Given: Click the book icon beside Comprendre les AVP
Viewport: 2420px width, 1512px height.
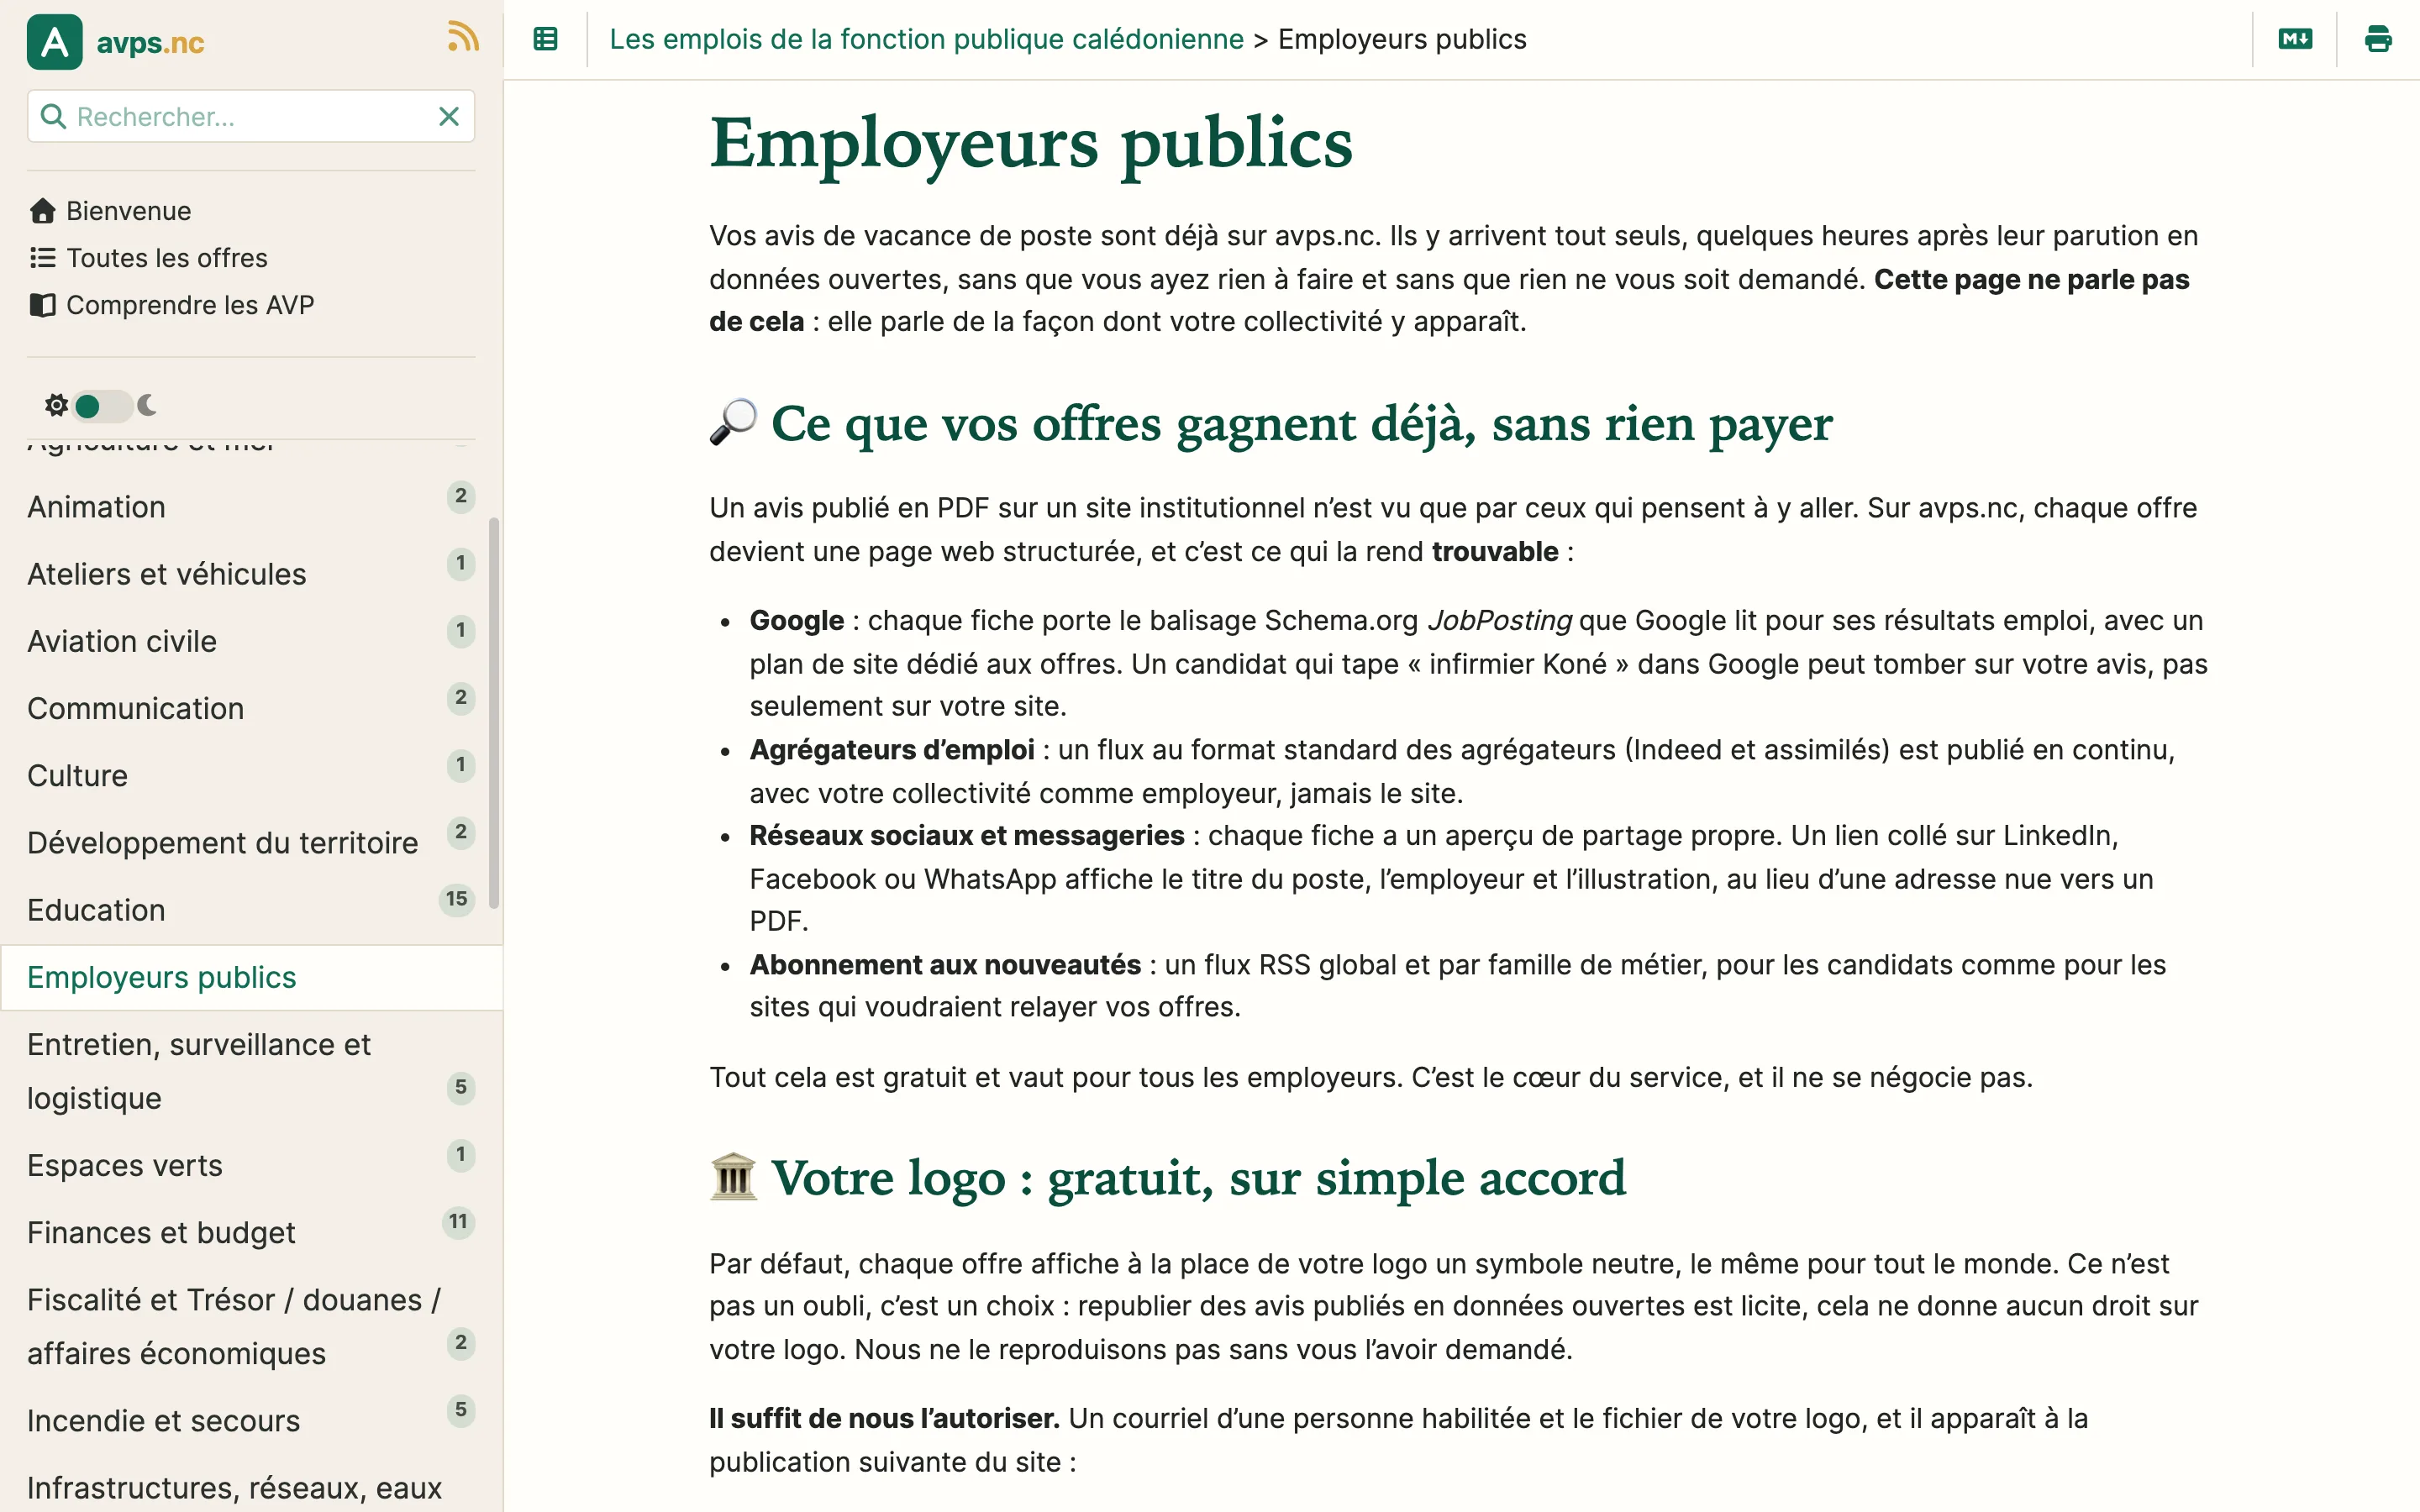Looking at the screenshot, I should [x=42, y=304].
